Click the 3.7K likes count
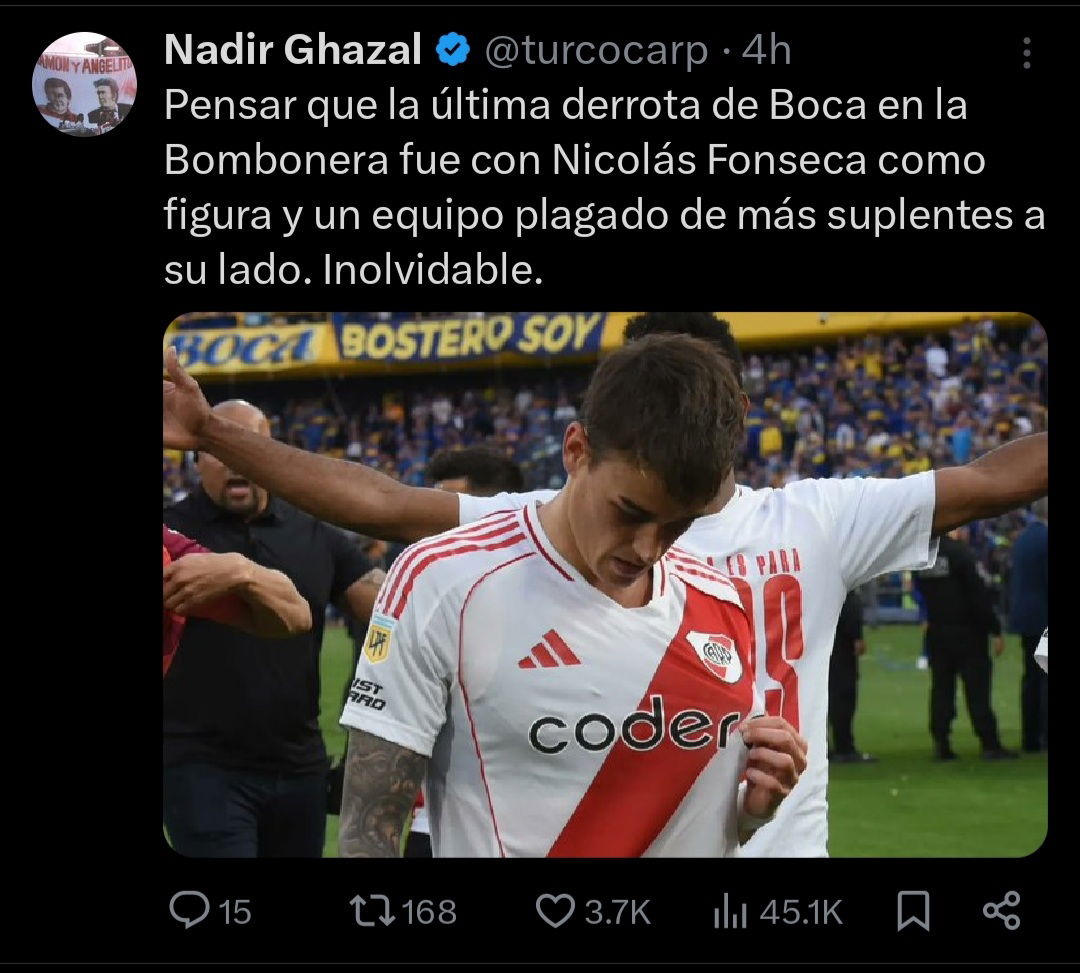Viewport: 1080px width, 973px height. point(618,912)
